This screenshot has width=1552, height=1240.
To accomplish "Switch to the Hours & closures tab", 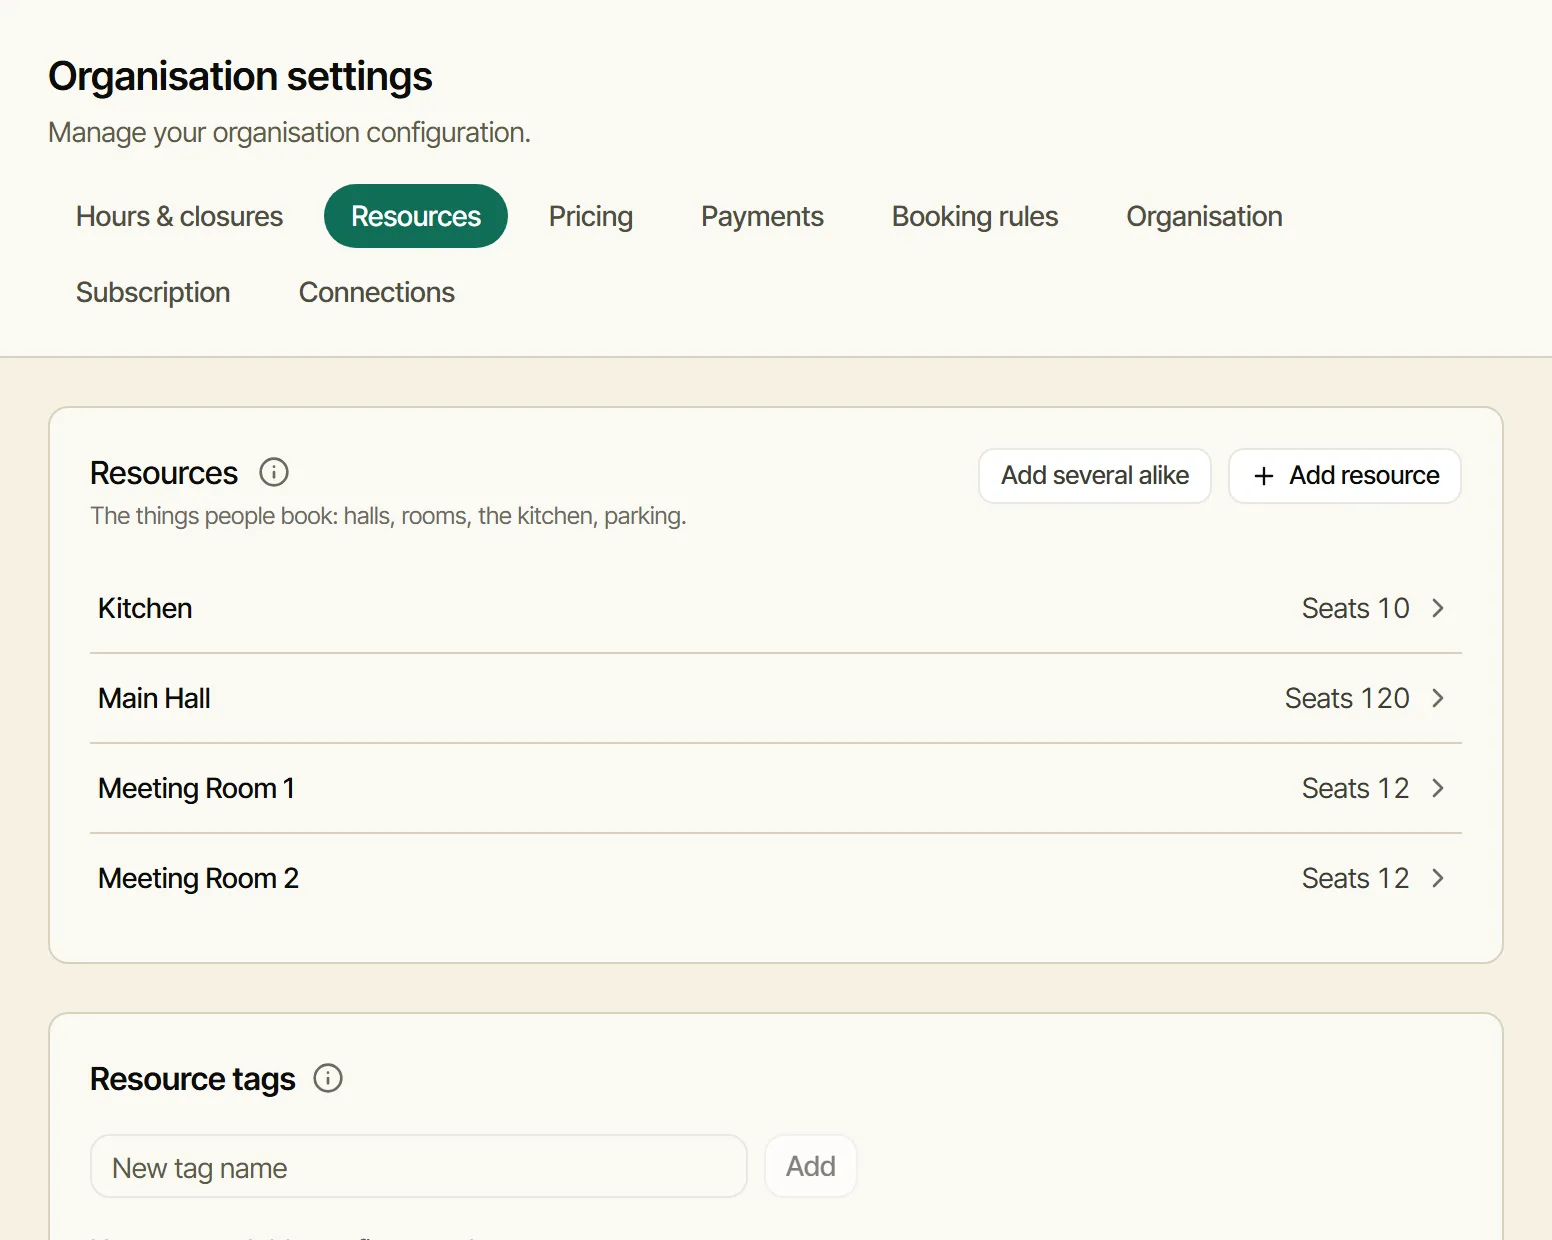I will [180, 216].
